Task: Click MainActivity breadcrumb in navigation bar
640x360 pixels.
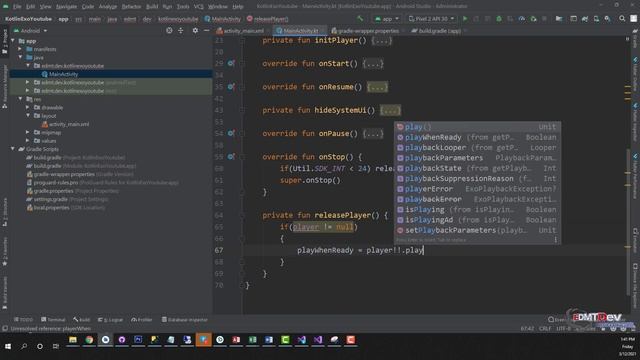Action: (x=222, y=19)
